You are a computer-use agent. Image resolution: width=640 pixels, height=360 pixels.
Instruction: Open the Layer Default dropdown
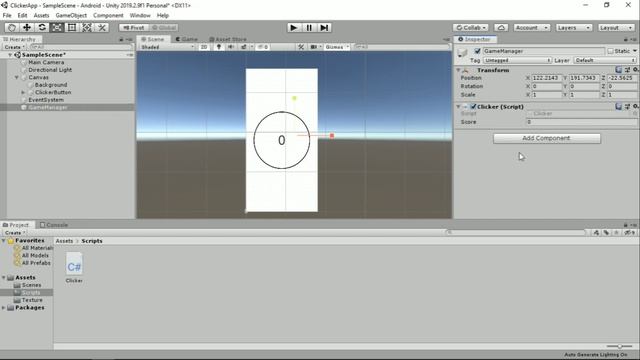pyautogui.click(x=604, y=60)
